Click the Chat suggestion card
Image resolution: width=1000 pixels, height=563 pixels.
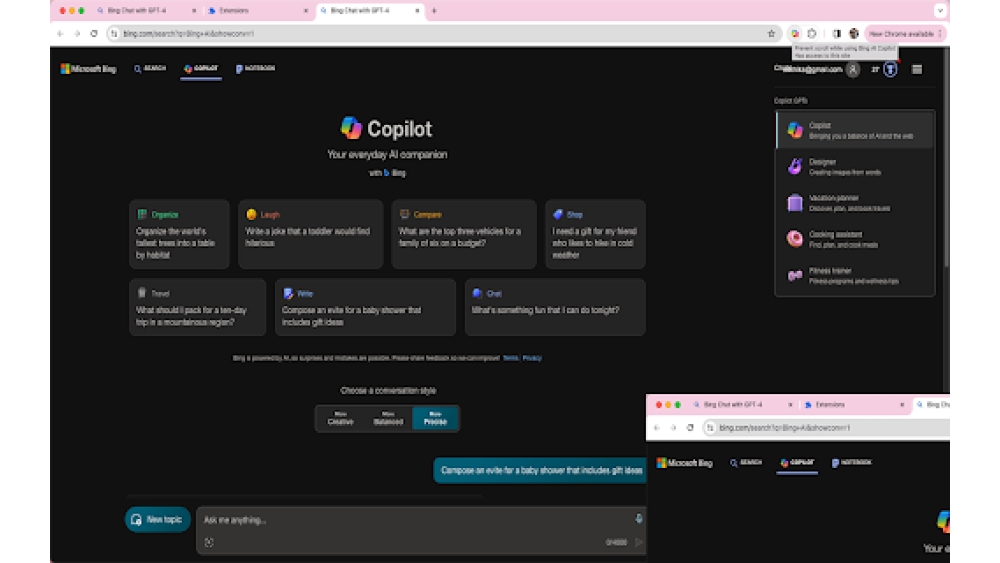(555, 307)
